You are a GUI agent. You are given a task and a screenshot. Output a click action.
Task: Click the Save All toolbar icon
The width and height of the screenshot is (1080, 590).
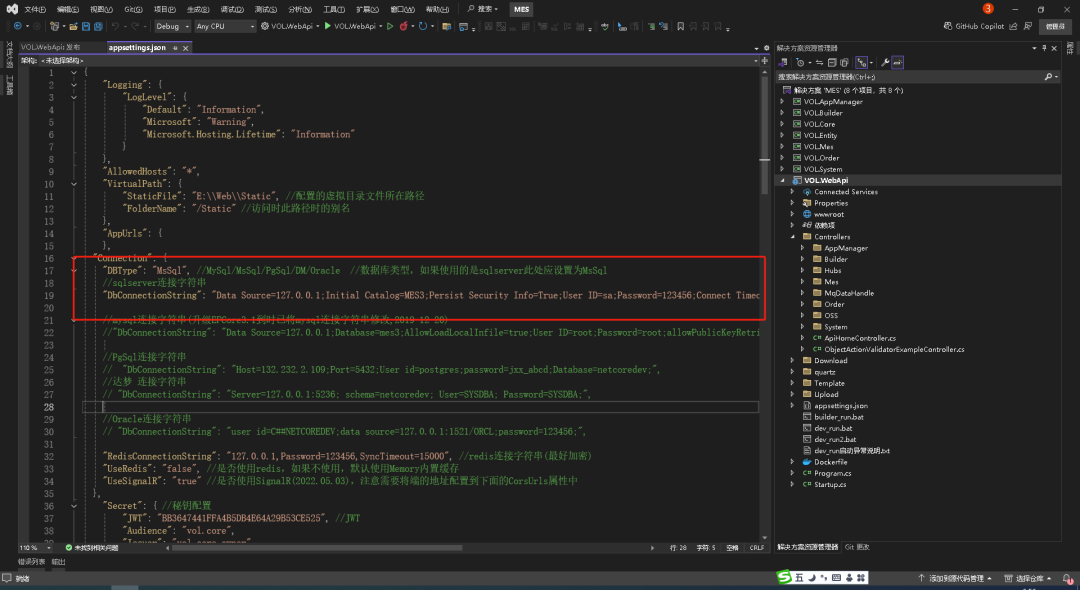coord(97,26)
